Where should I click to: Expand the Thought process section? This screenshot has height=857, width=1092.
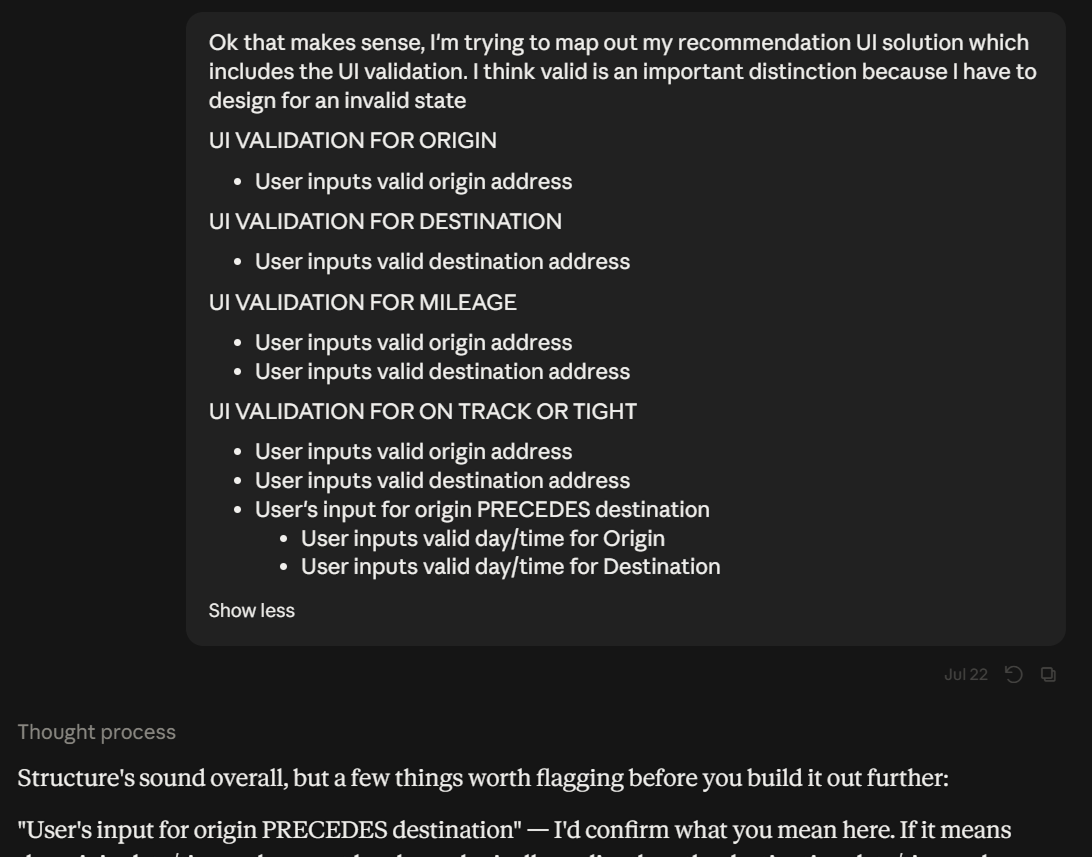point(97,732)
